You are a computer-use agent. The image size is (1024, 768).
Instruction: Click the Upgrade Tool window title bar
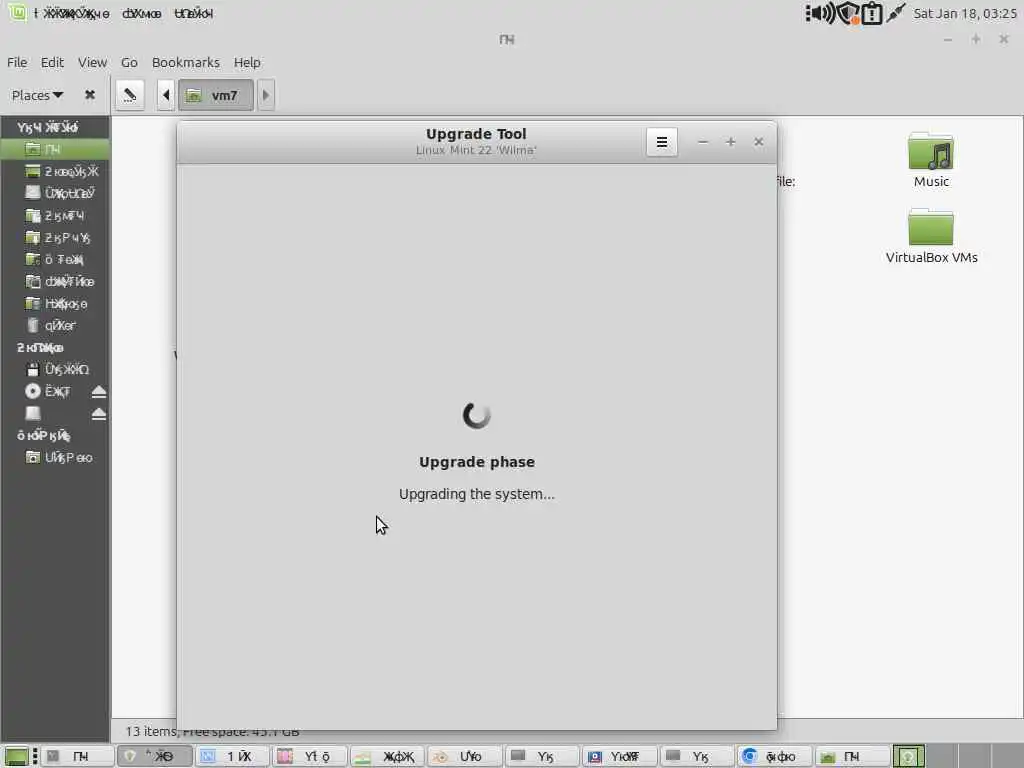pos(476,142)
